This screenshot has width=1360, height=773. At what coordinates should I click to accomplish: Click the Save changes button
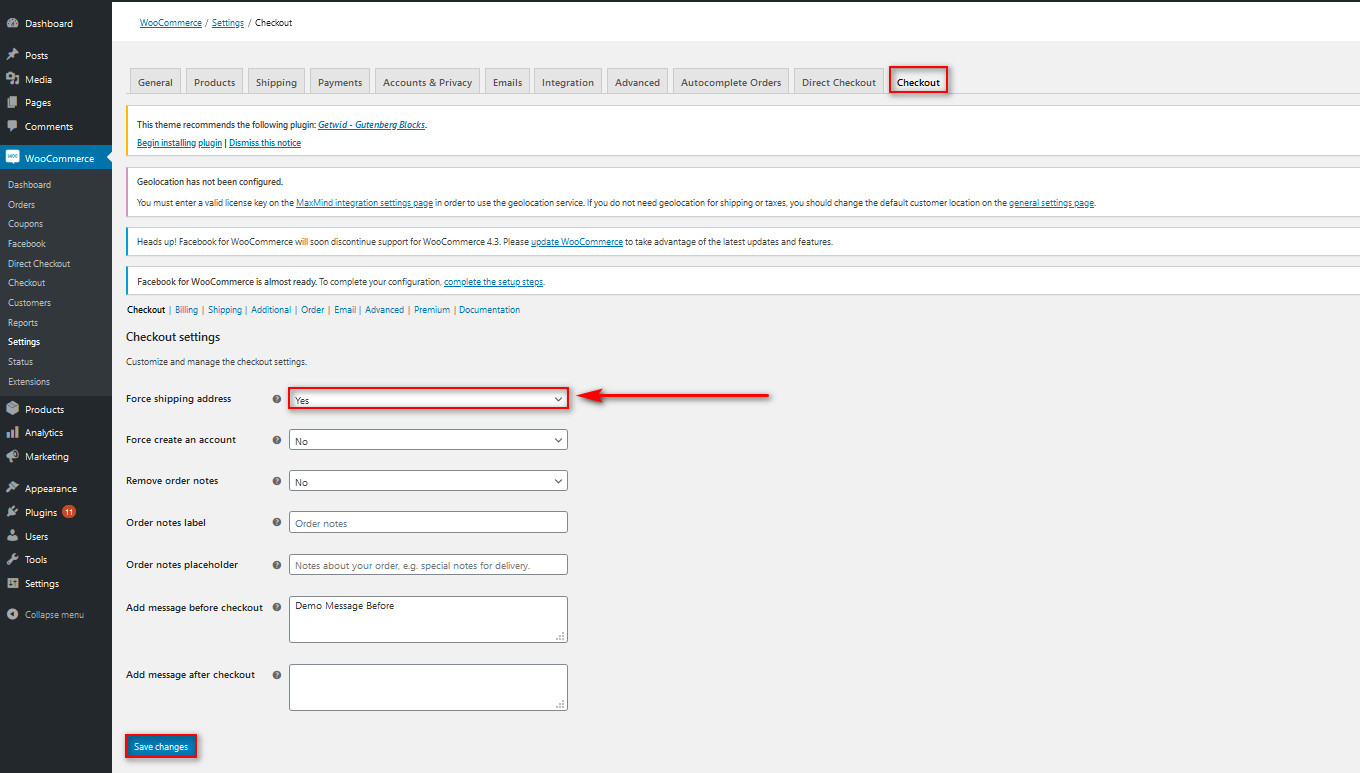pyautogui.click(x=161, y=747)
